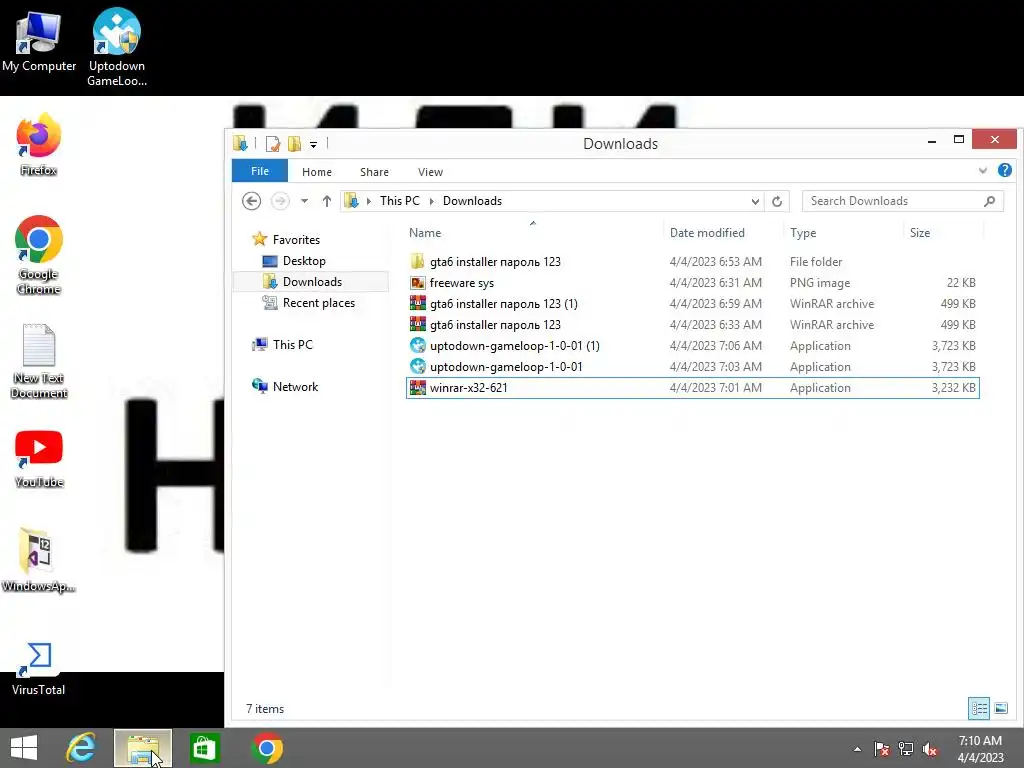
Task: Select gta6 installer пароль 123 folder
Action: click(x=692, y=262)
